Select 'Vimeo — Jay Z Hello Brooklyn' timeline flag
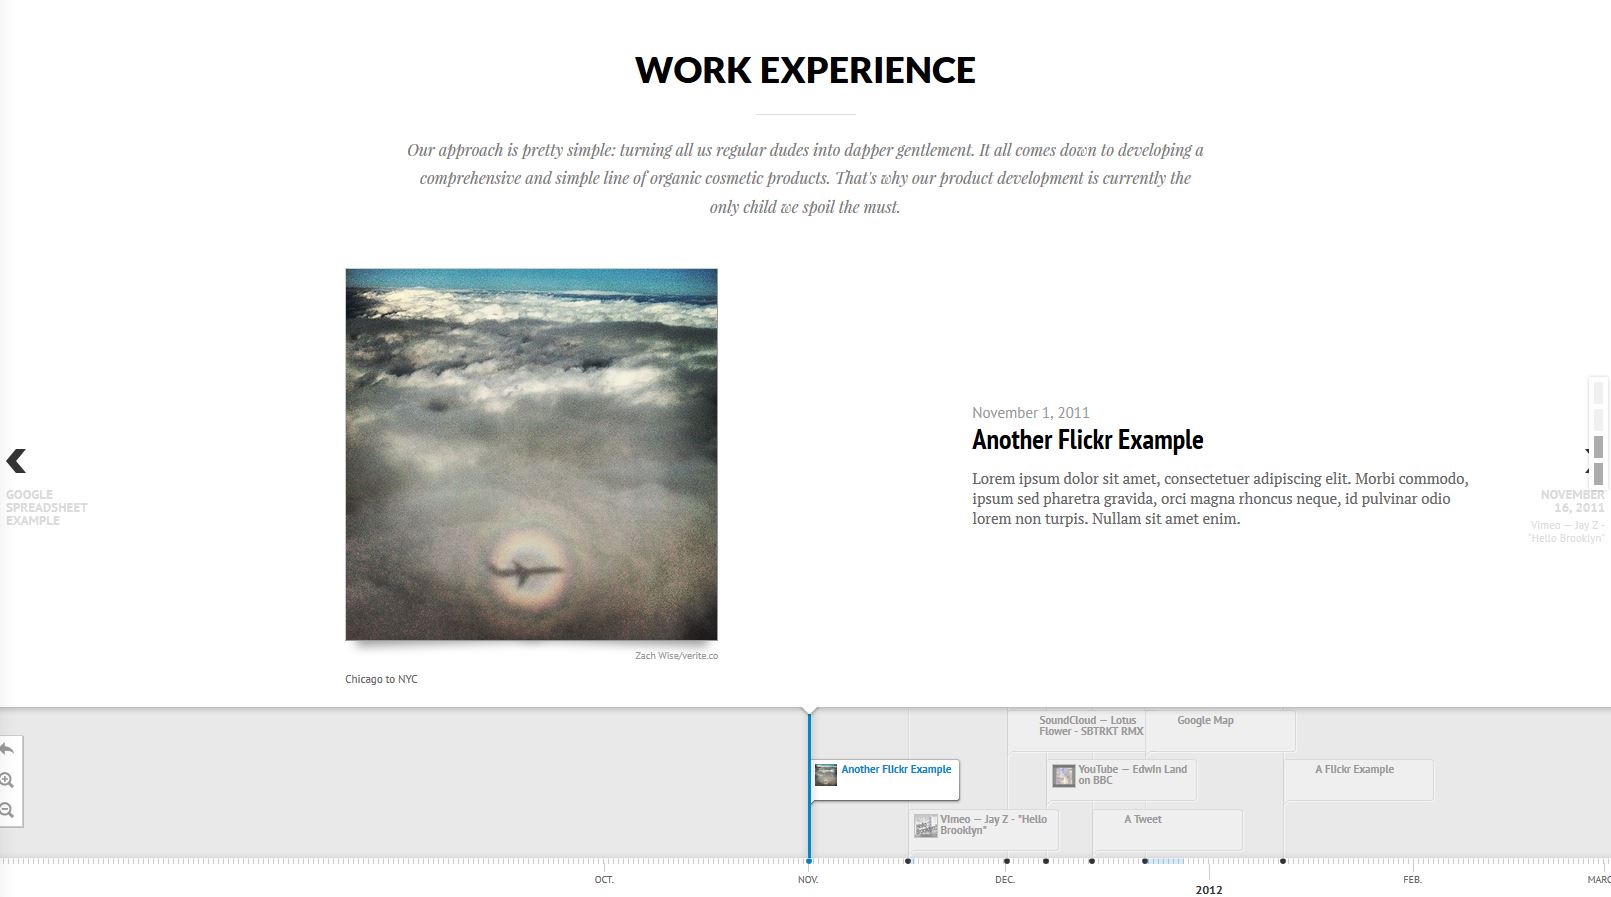This screenshot has width=1611, height=897. point(984,829)
